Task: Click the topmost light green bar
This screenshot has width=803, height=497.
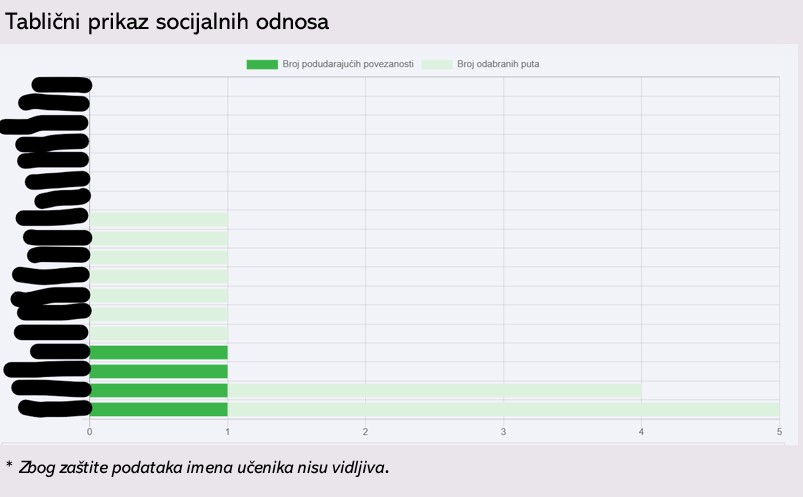Action: (159, 219)
